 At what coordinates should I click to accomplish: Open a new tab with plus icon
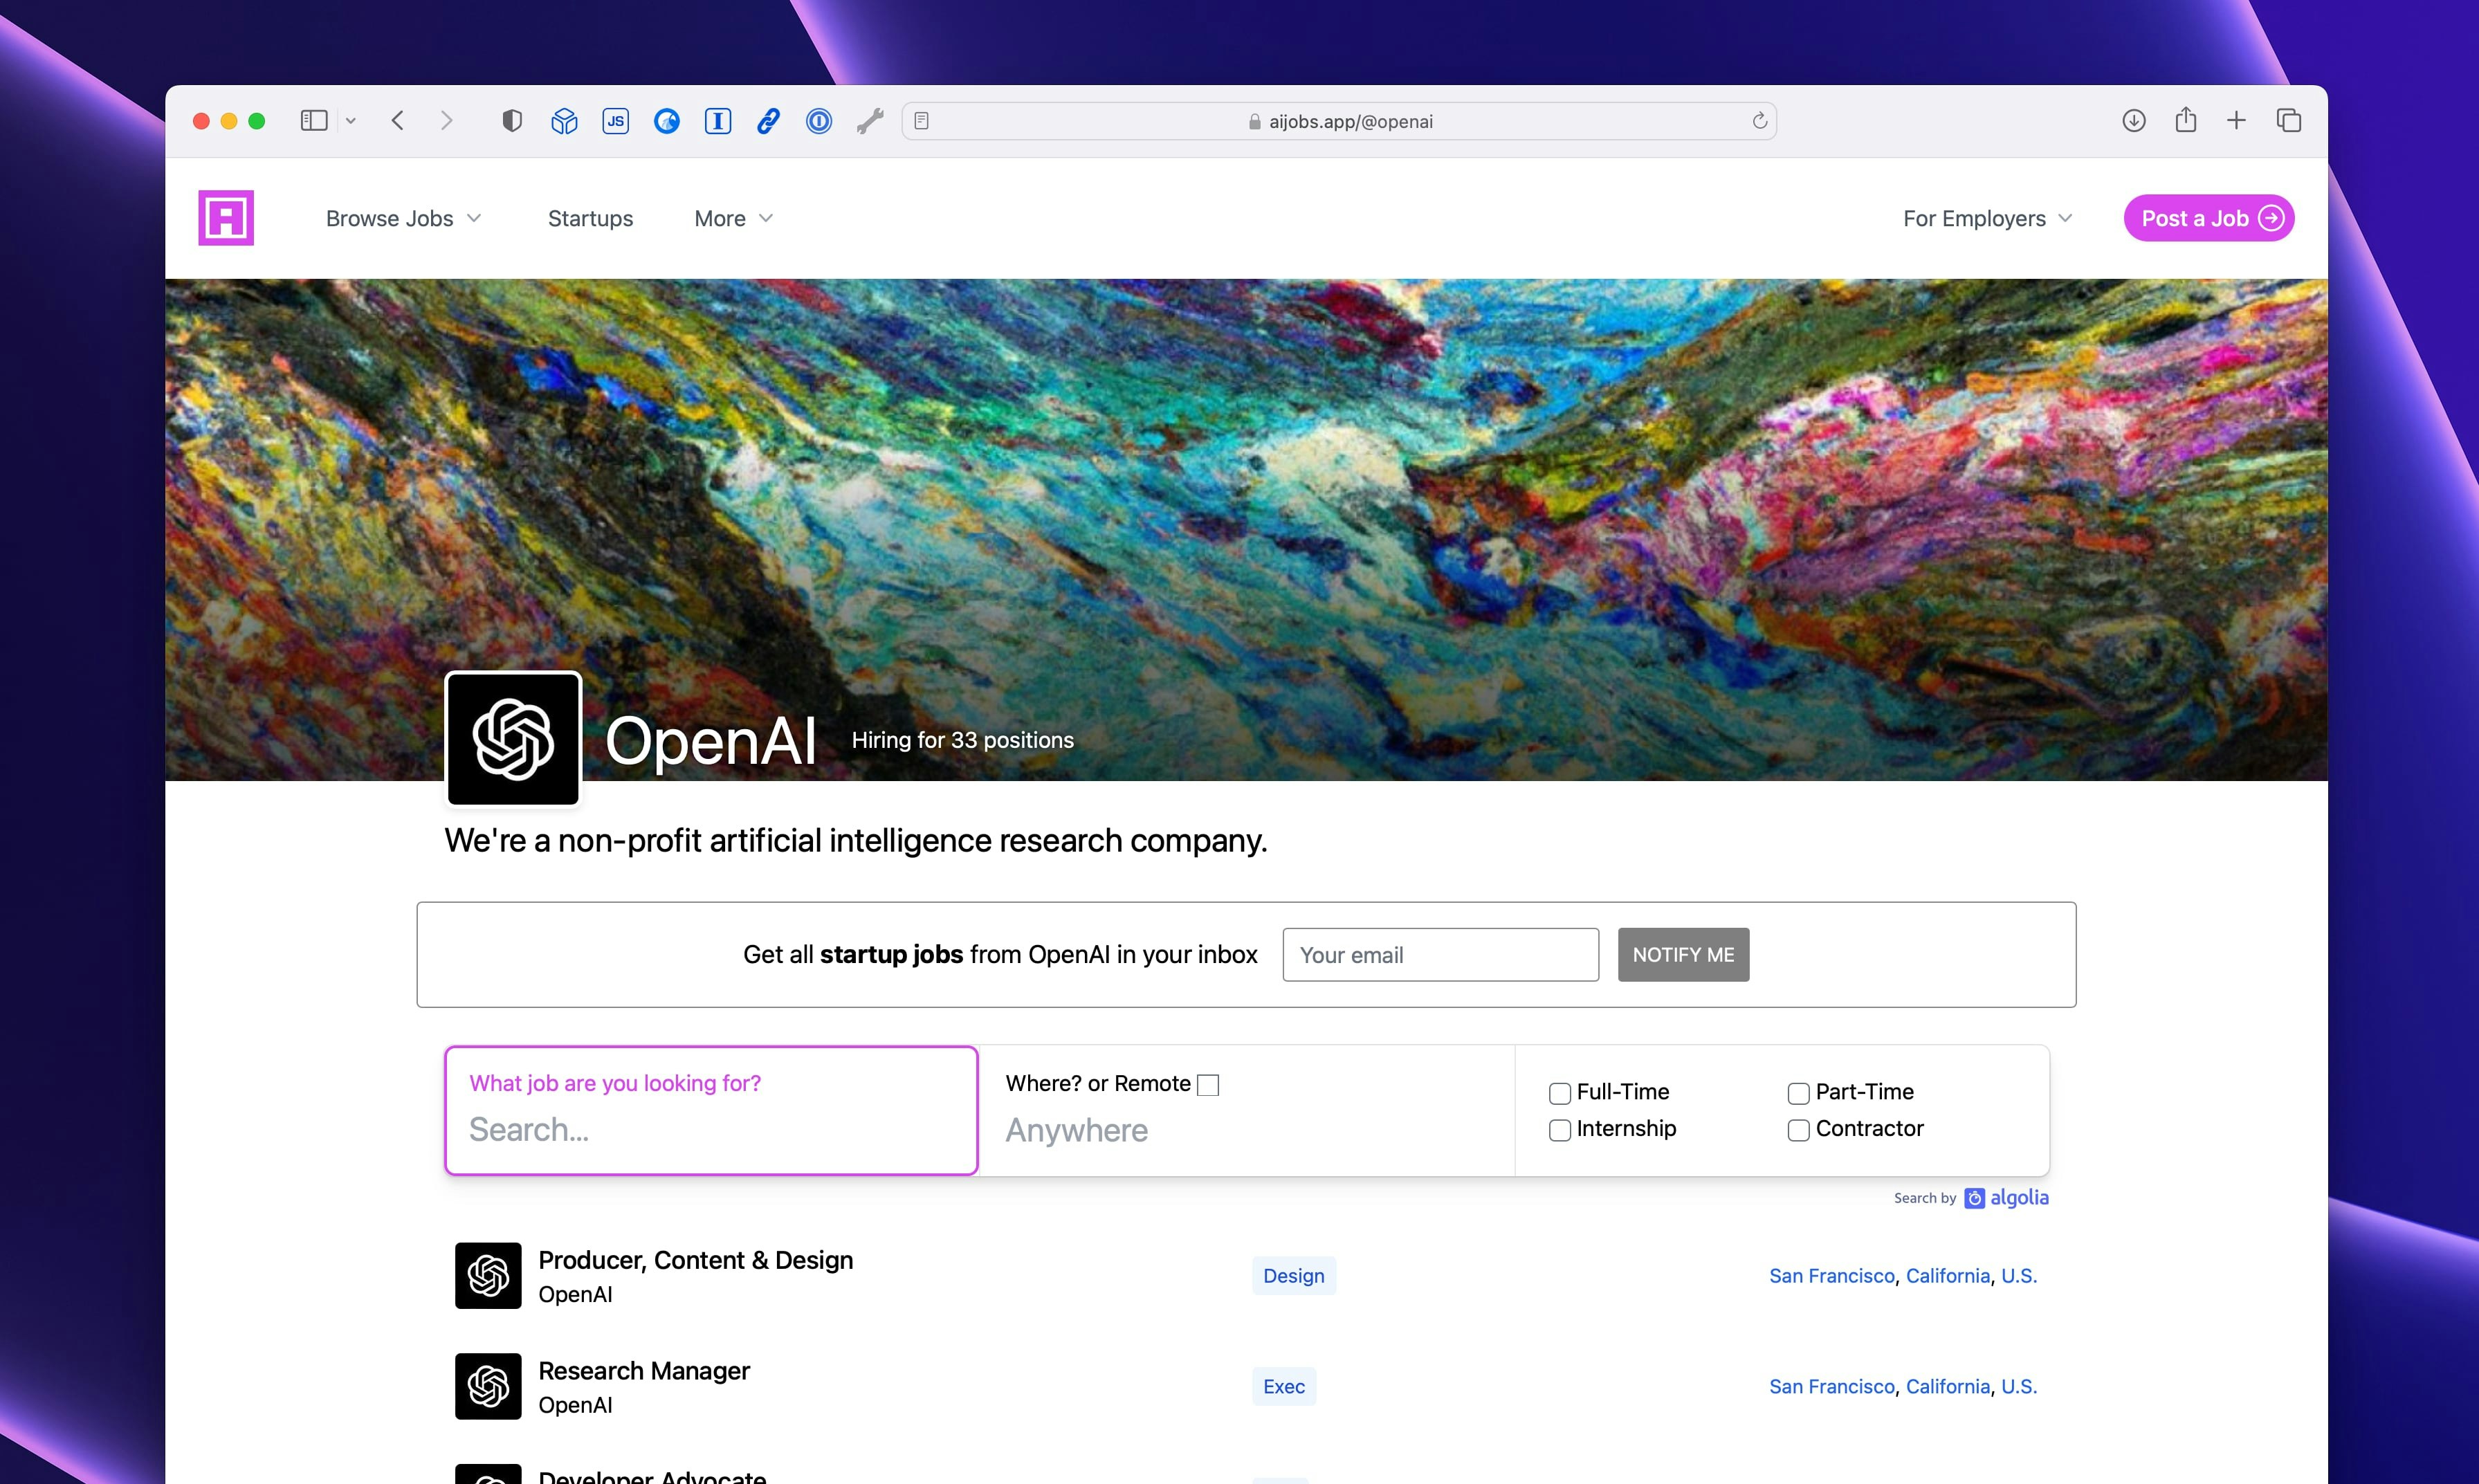2237,121
